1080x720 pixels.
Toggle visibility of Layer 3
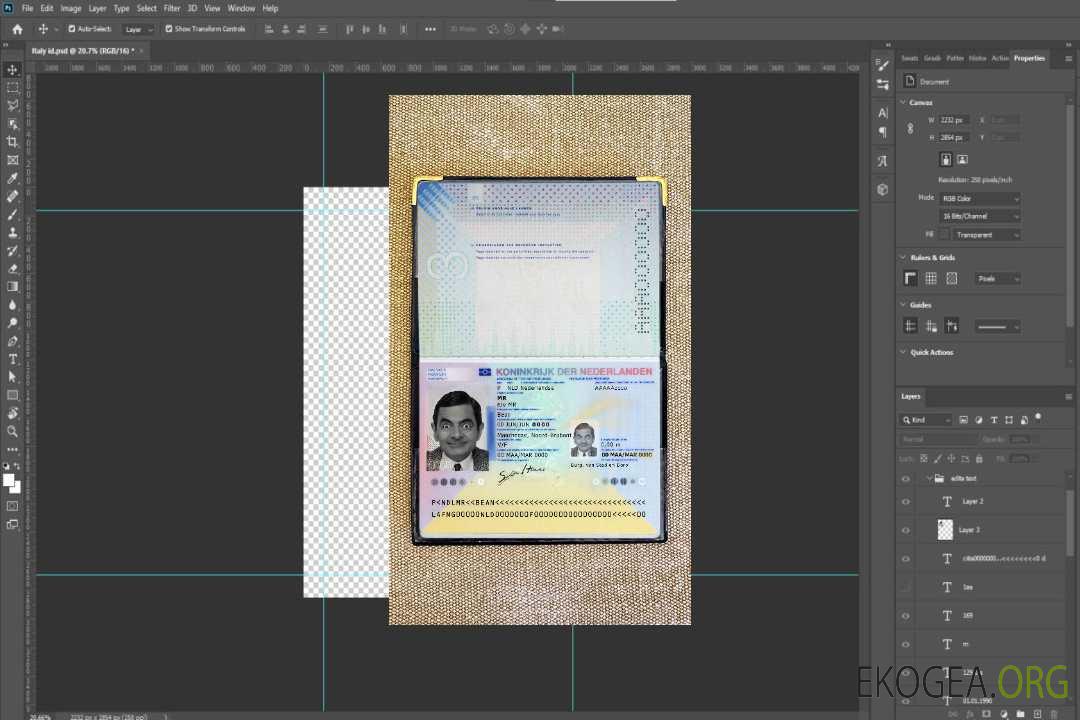pos(906,531)
